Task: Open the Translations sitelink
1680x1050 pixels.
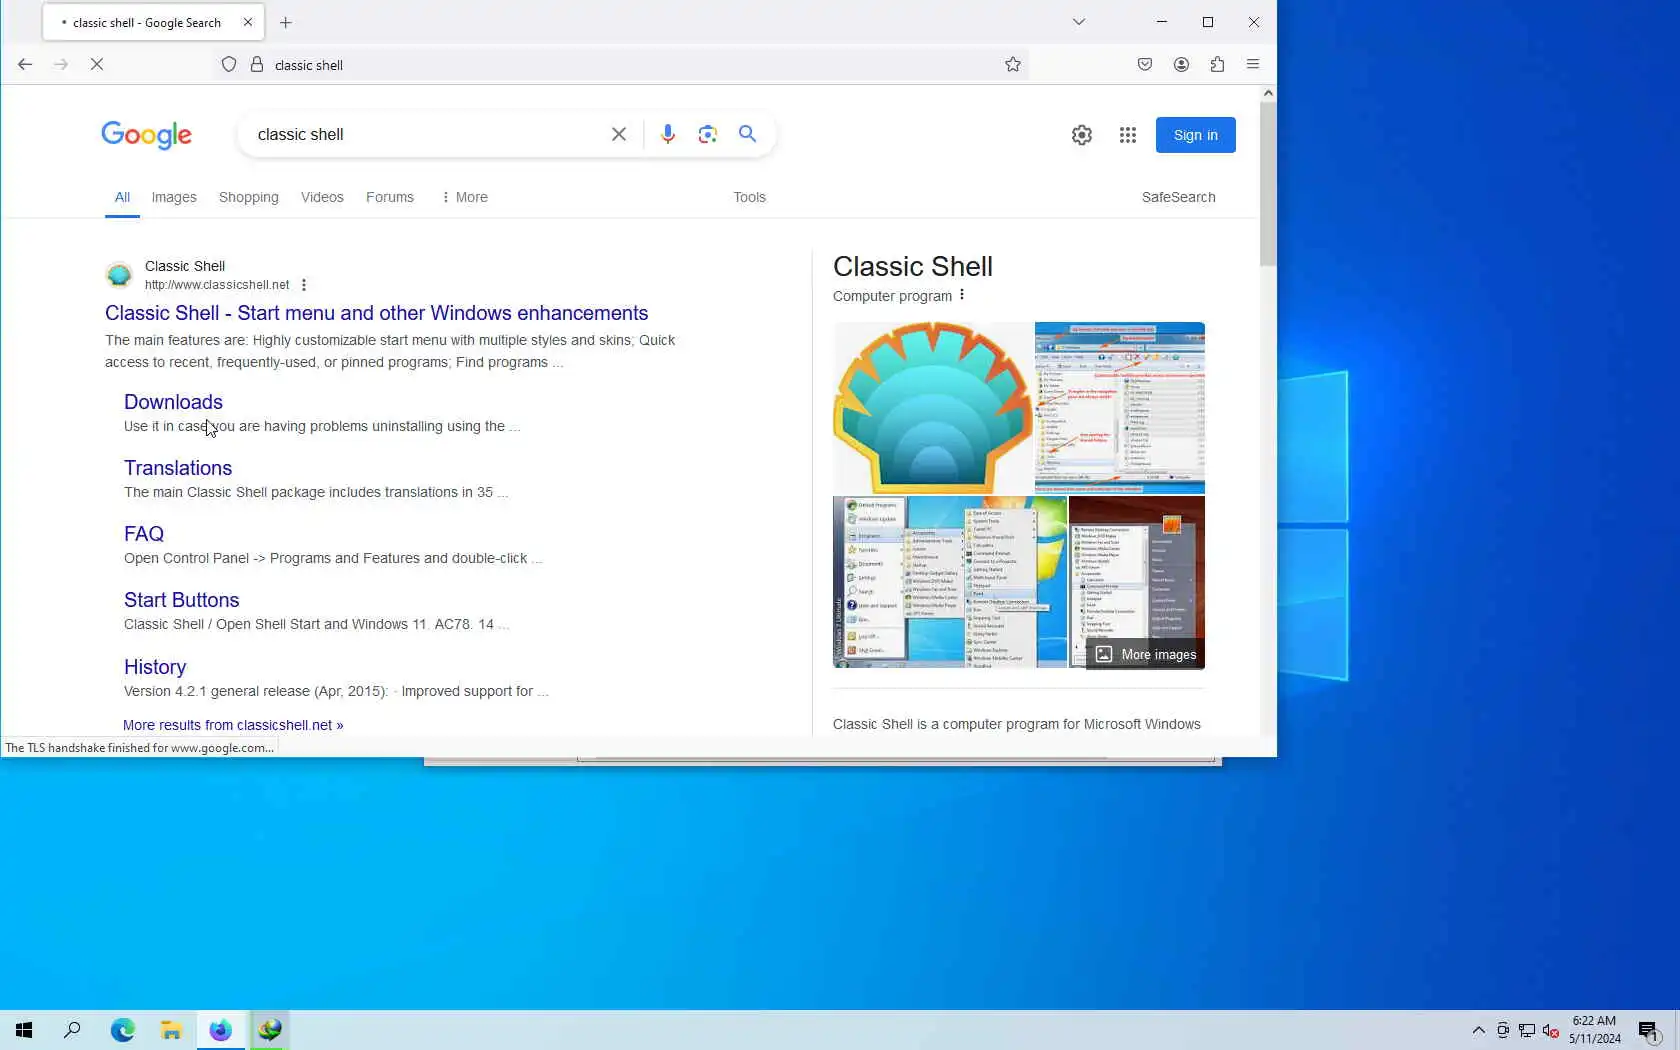Action: [x=178, y=468]
